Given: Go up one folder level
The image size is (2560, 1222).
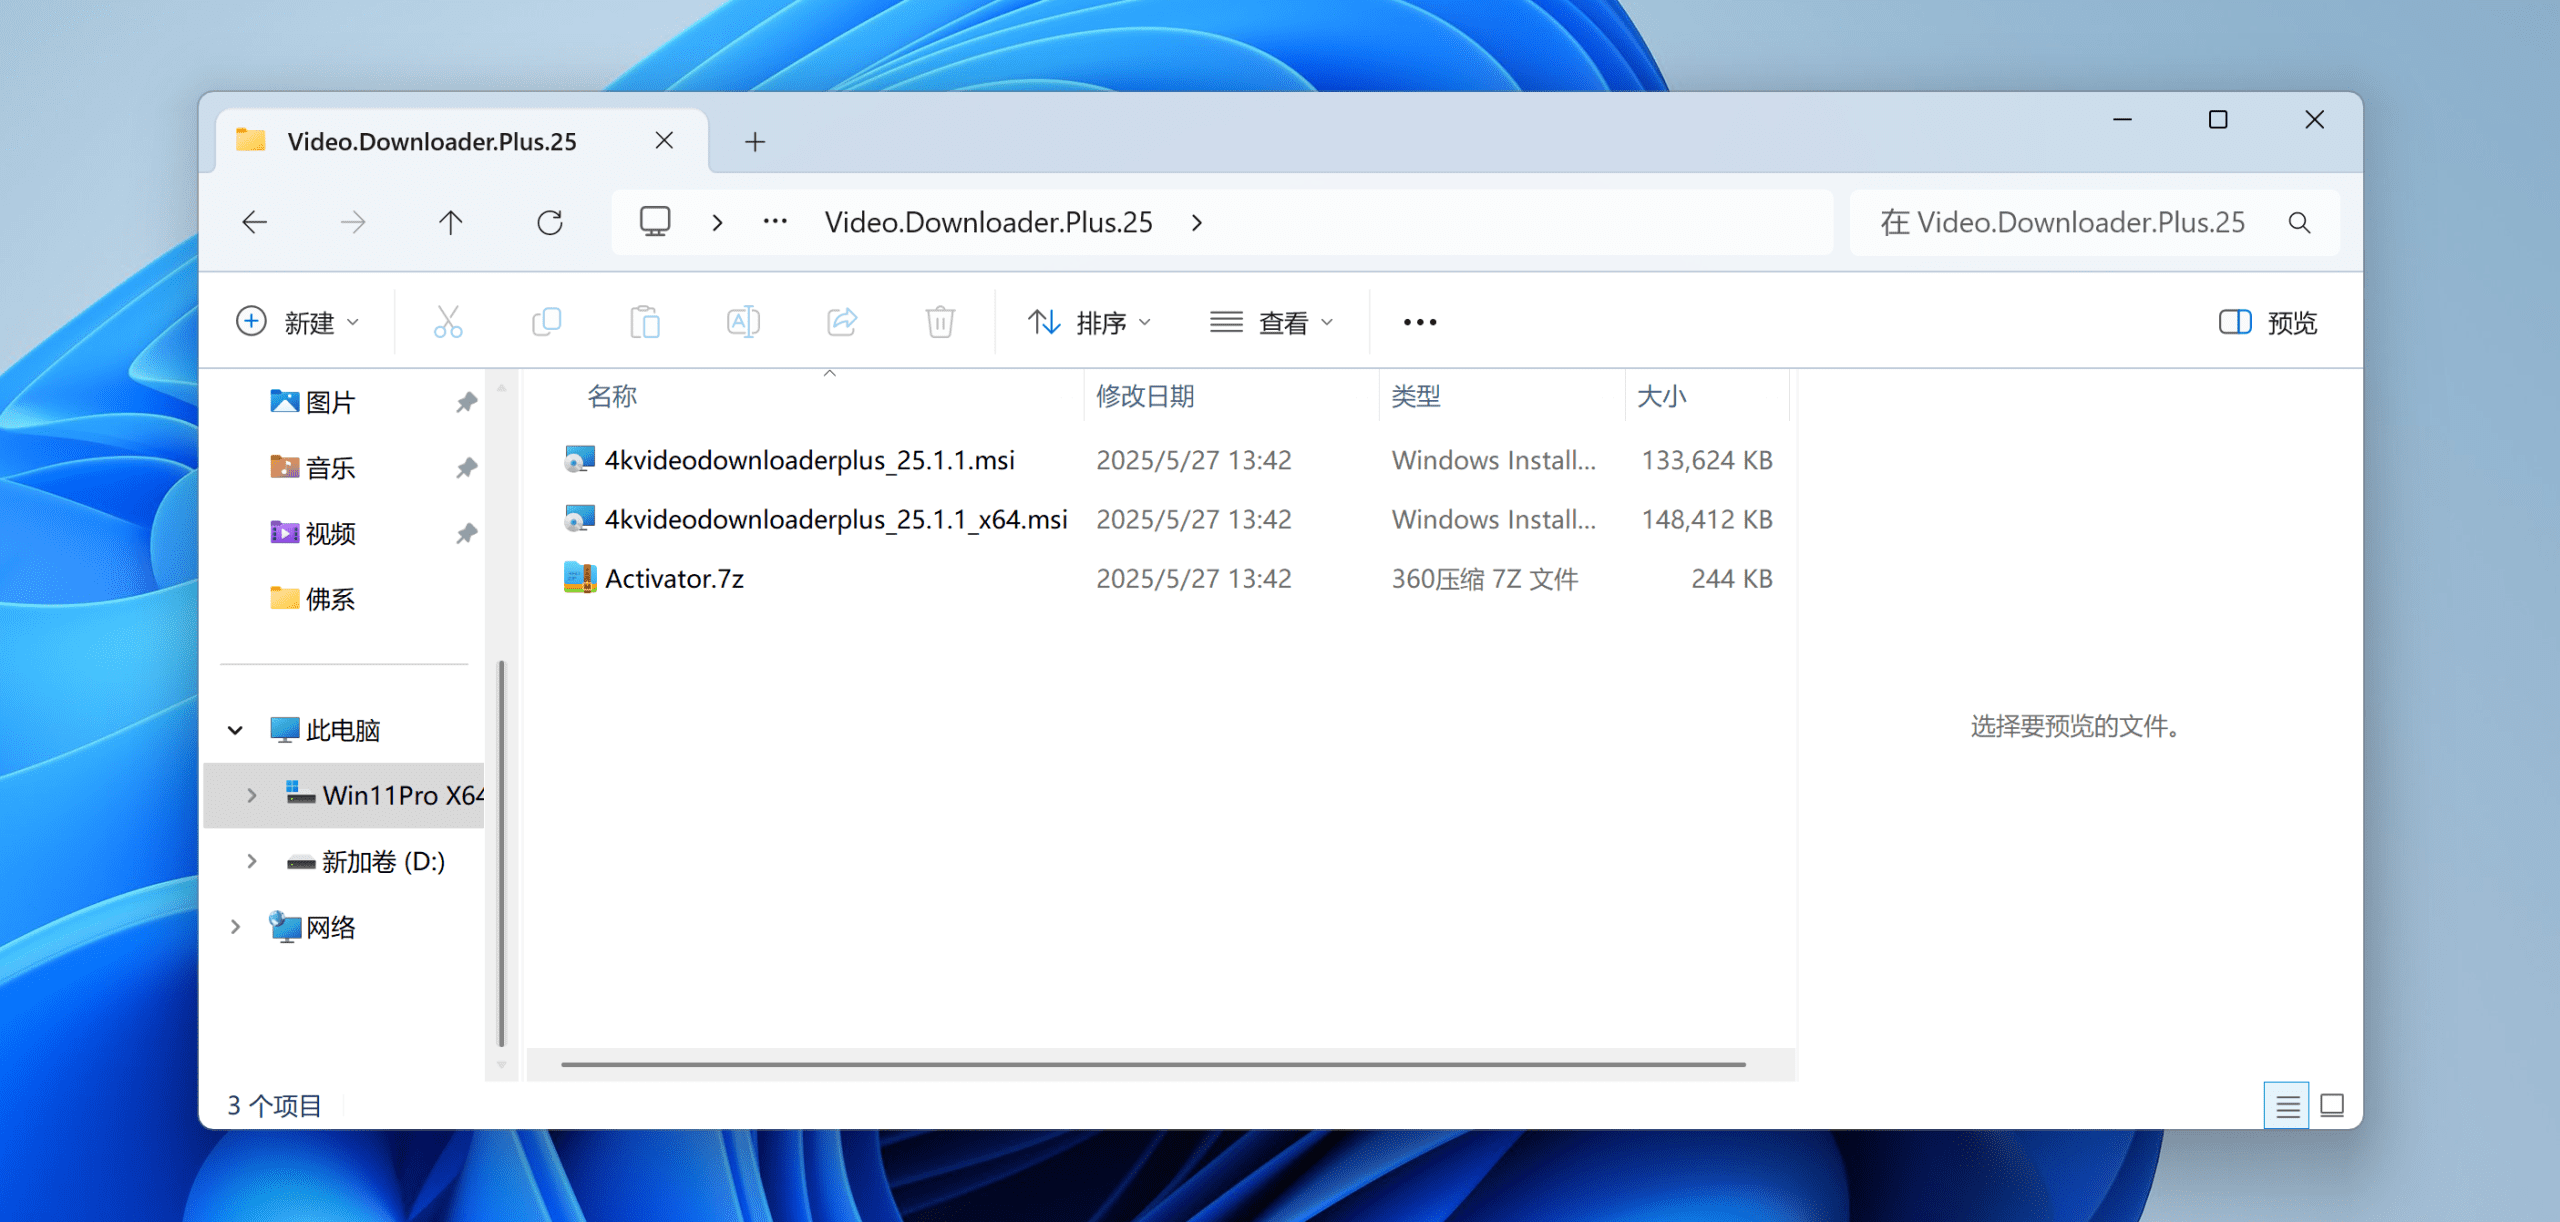Looking at the screenshot, I should [451, 222].
